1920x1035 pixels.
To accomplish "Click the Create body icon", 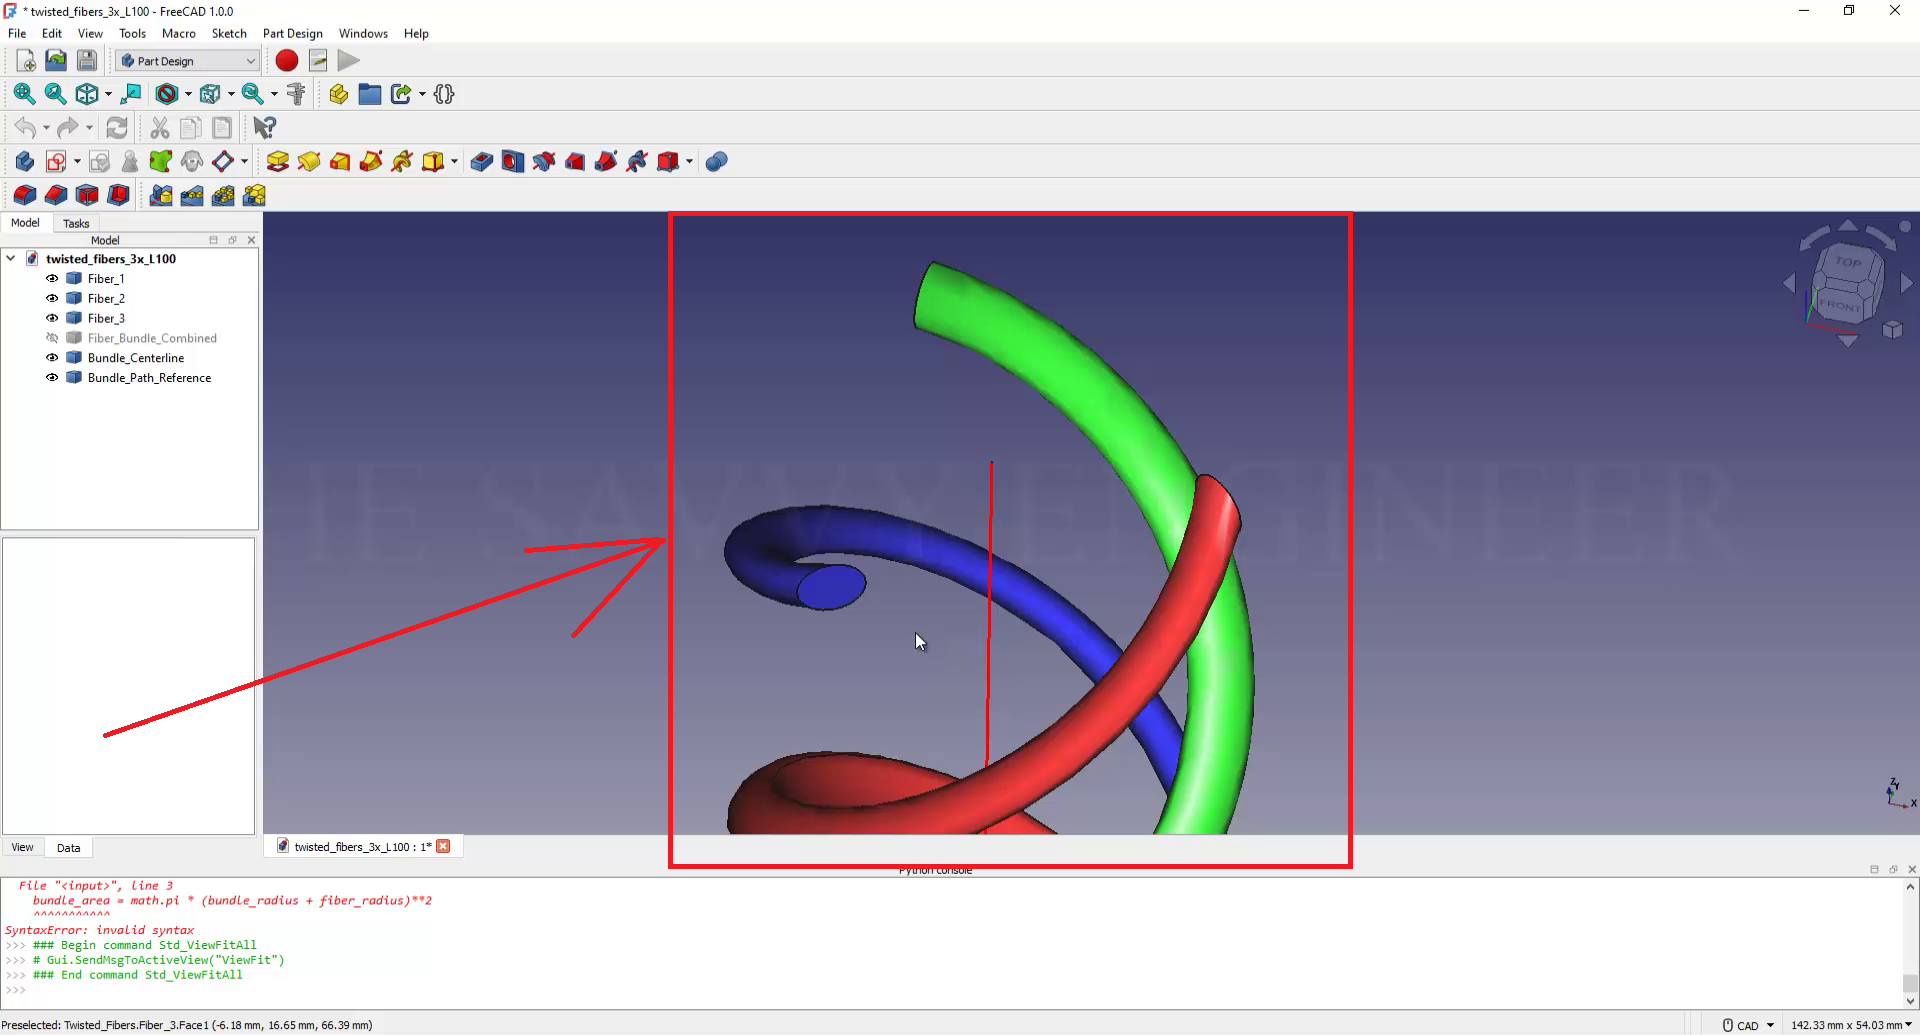I will point(24,162).
